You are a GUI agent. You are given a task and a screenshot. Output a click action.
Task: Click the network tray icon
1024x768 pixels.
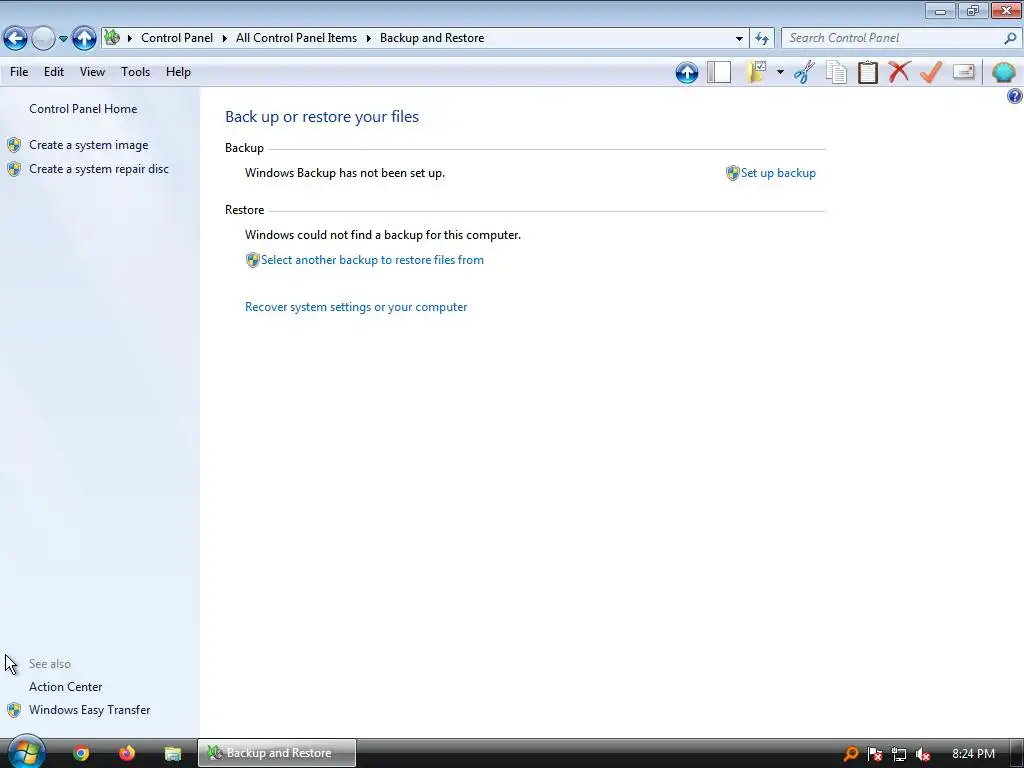pos(899,754)
